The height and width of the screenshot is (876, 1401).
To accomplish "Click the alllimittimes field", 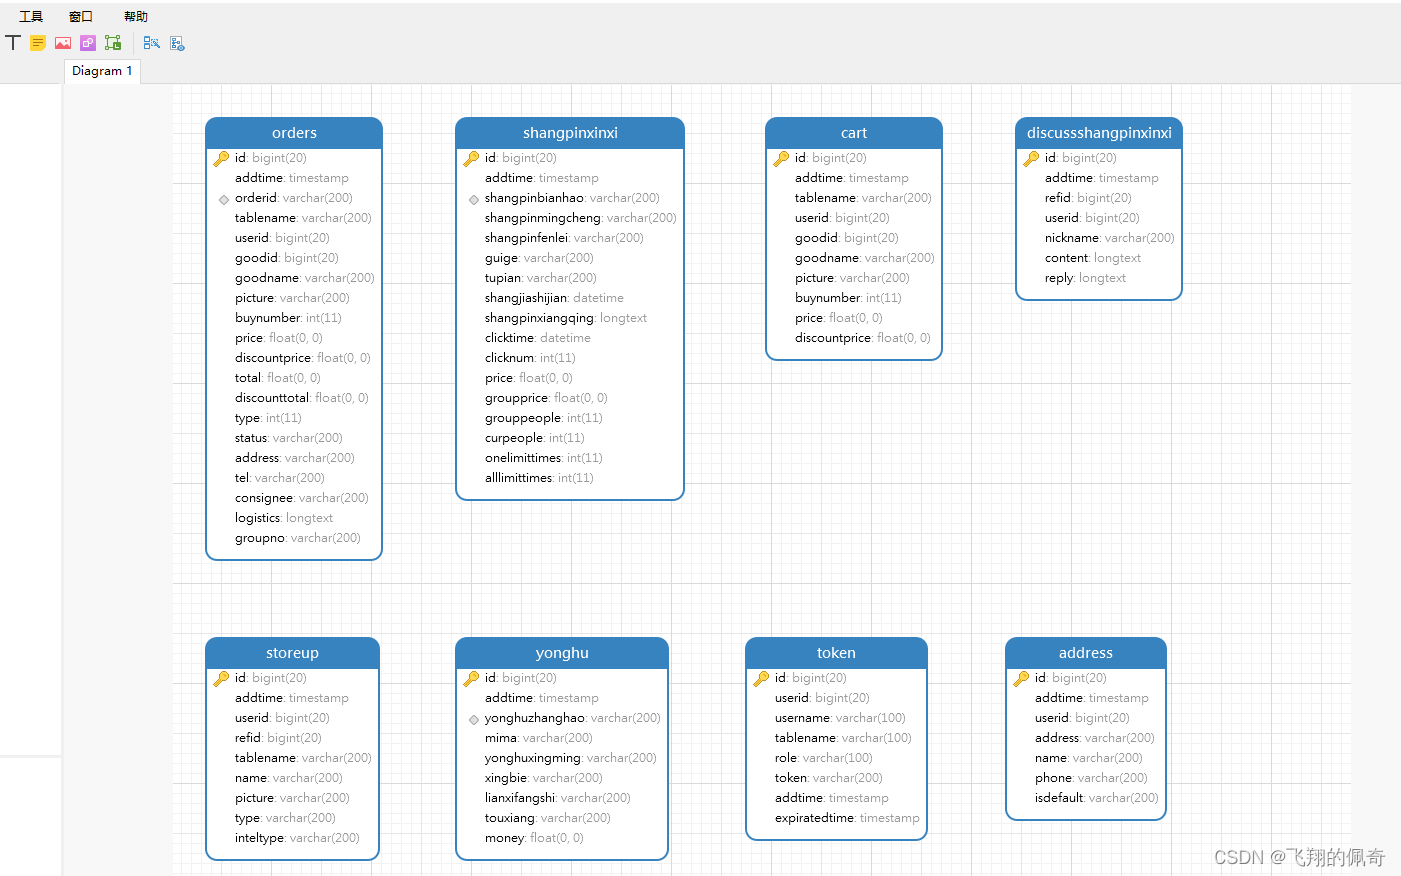I will [x=539, y=478].
